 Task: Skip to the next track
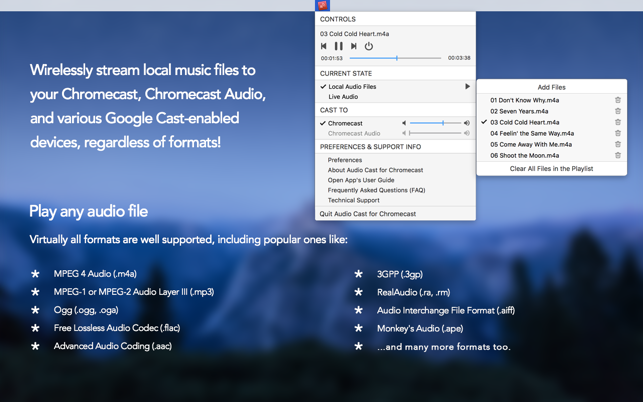pyautogui.click(x=353, y=46)
